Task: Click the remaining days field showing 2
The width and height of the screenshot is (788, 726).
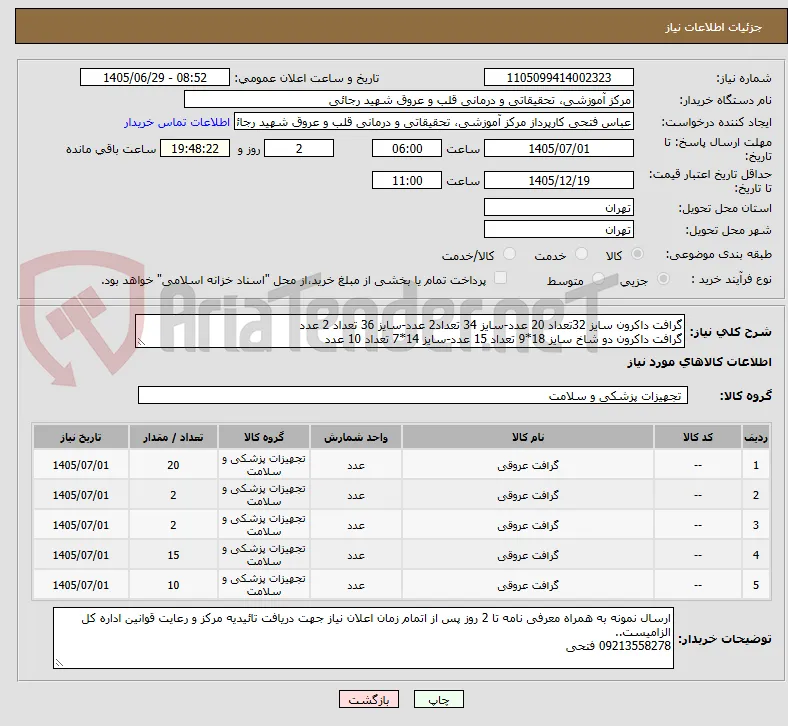Action: (x=299, y=149)
